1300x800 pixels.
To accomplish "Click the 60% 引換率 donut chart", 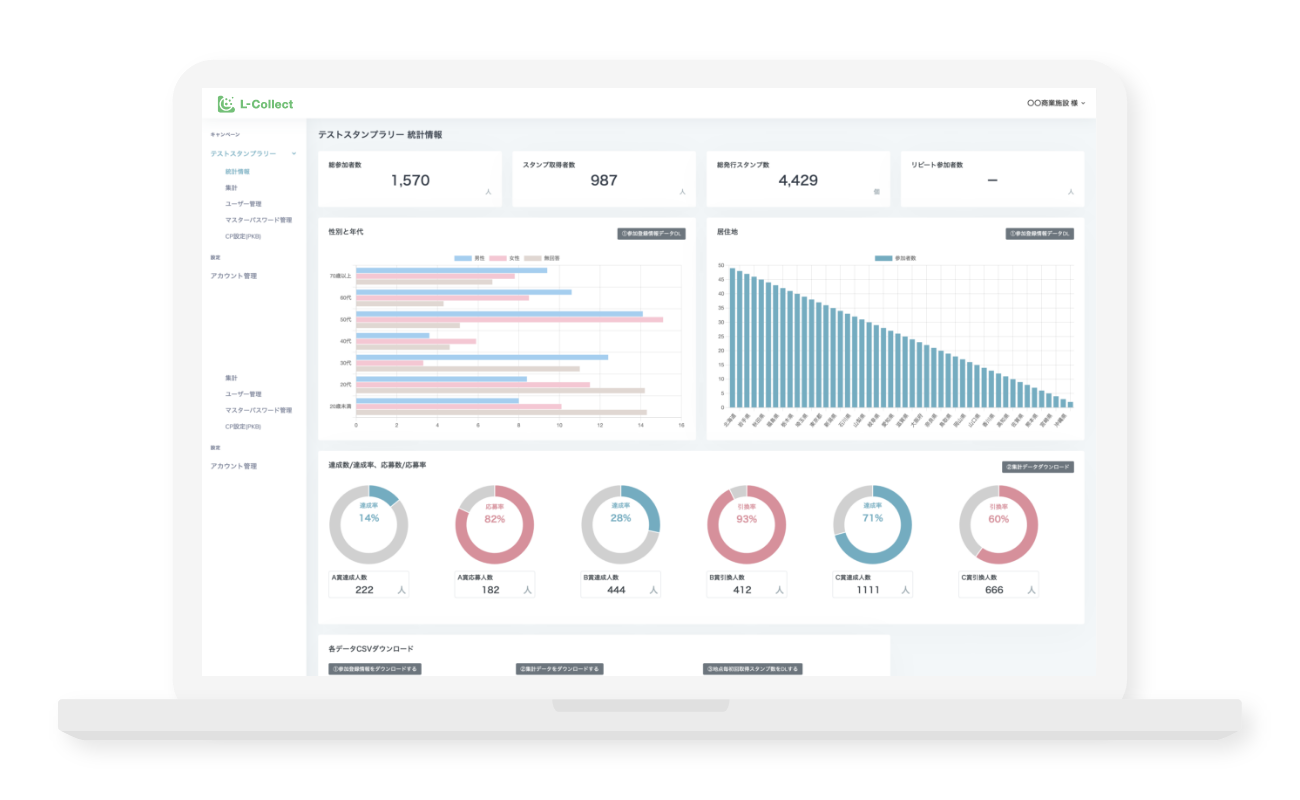I will pyautogui.click(x=999, y=525).
